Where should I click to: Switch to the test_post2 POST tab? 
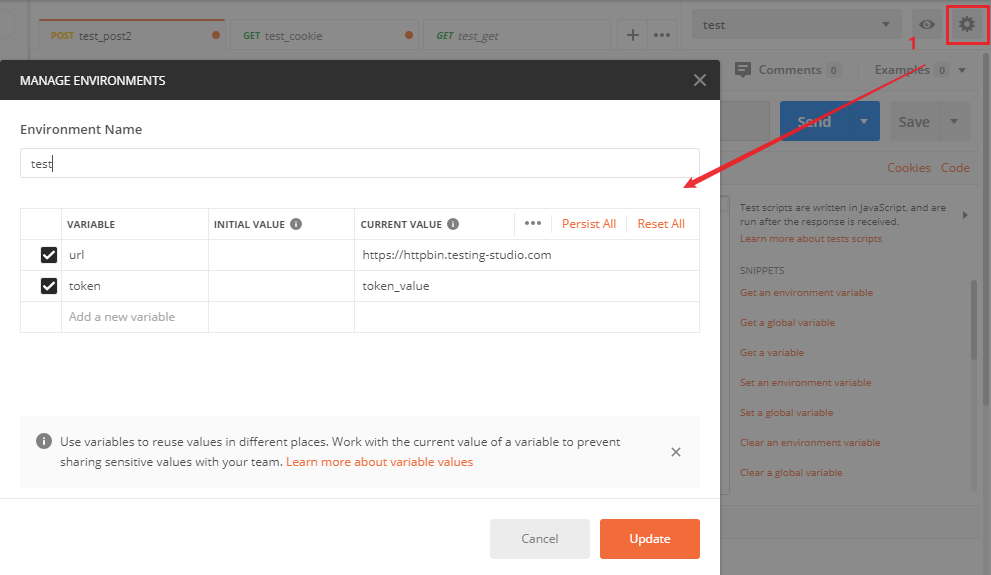(x=132, y=35)
